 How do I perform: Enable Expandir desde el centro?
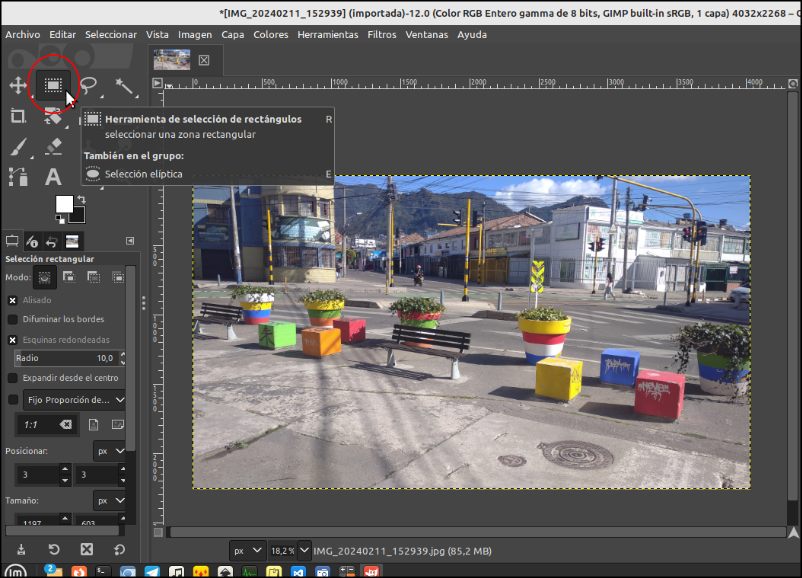point(13,378)
